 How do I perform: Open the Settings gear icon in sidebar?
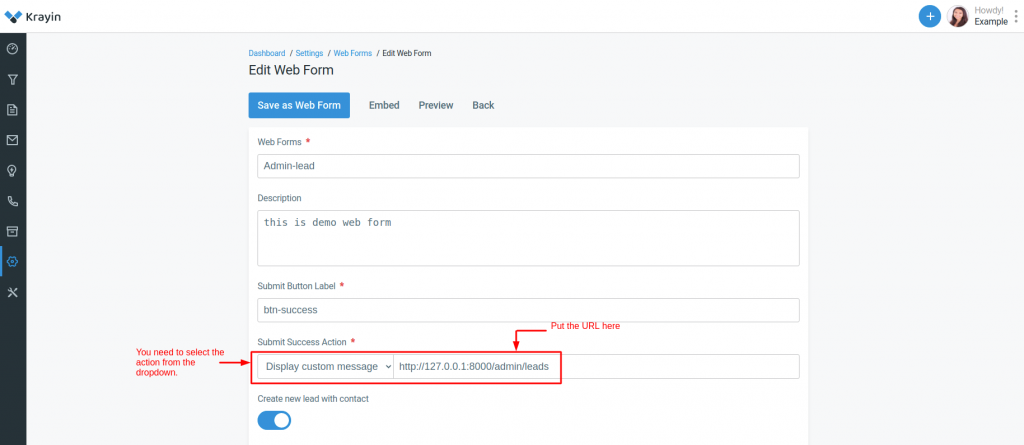pos(12,261)
